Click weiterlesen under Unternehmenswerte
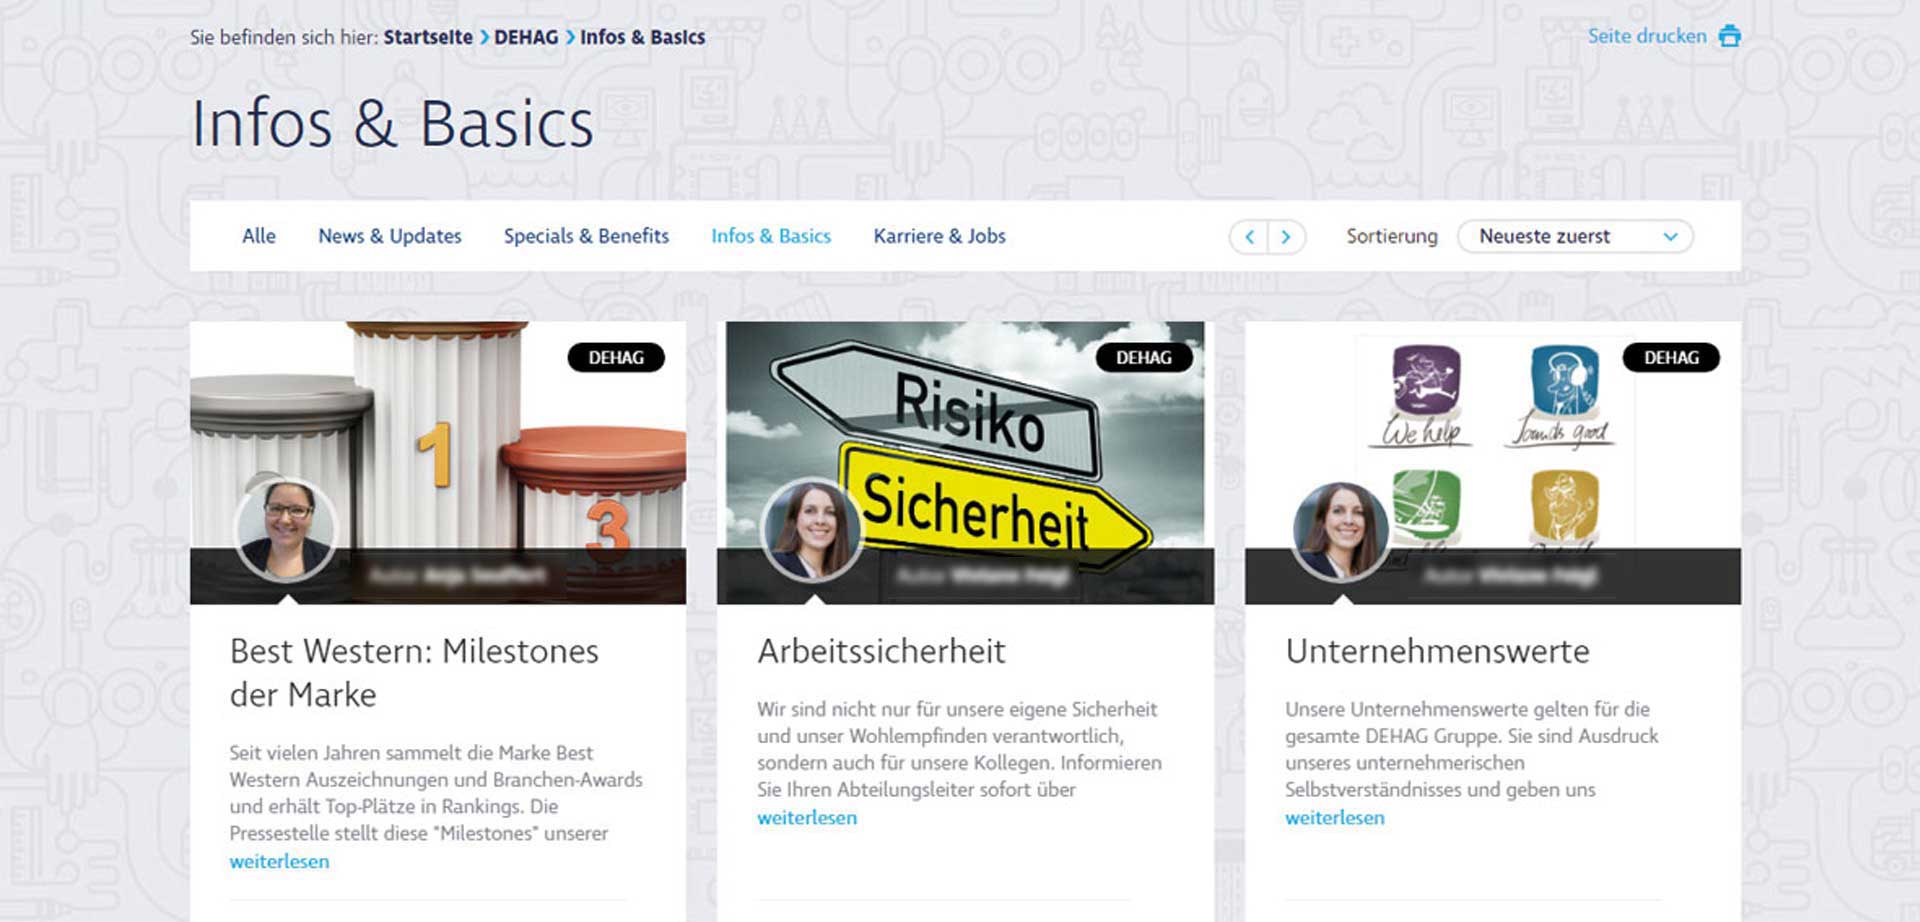Image resolution: width=1920 pixels, height=922 pixels. click(x=1335, y=818)
